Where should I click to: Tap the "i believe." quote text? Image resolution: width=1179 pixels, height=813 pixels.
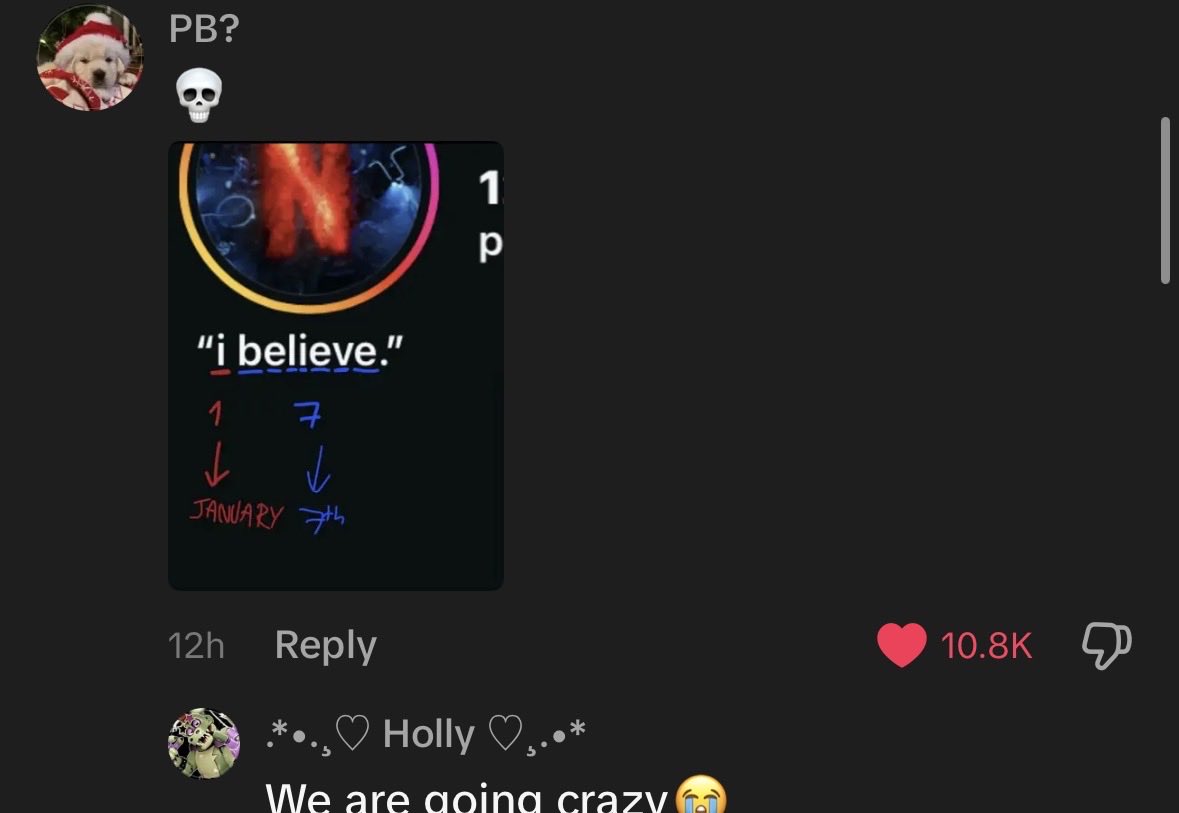[300, 351]
